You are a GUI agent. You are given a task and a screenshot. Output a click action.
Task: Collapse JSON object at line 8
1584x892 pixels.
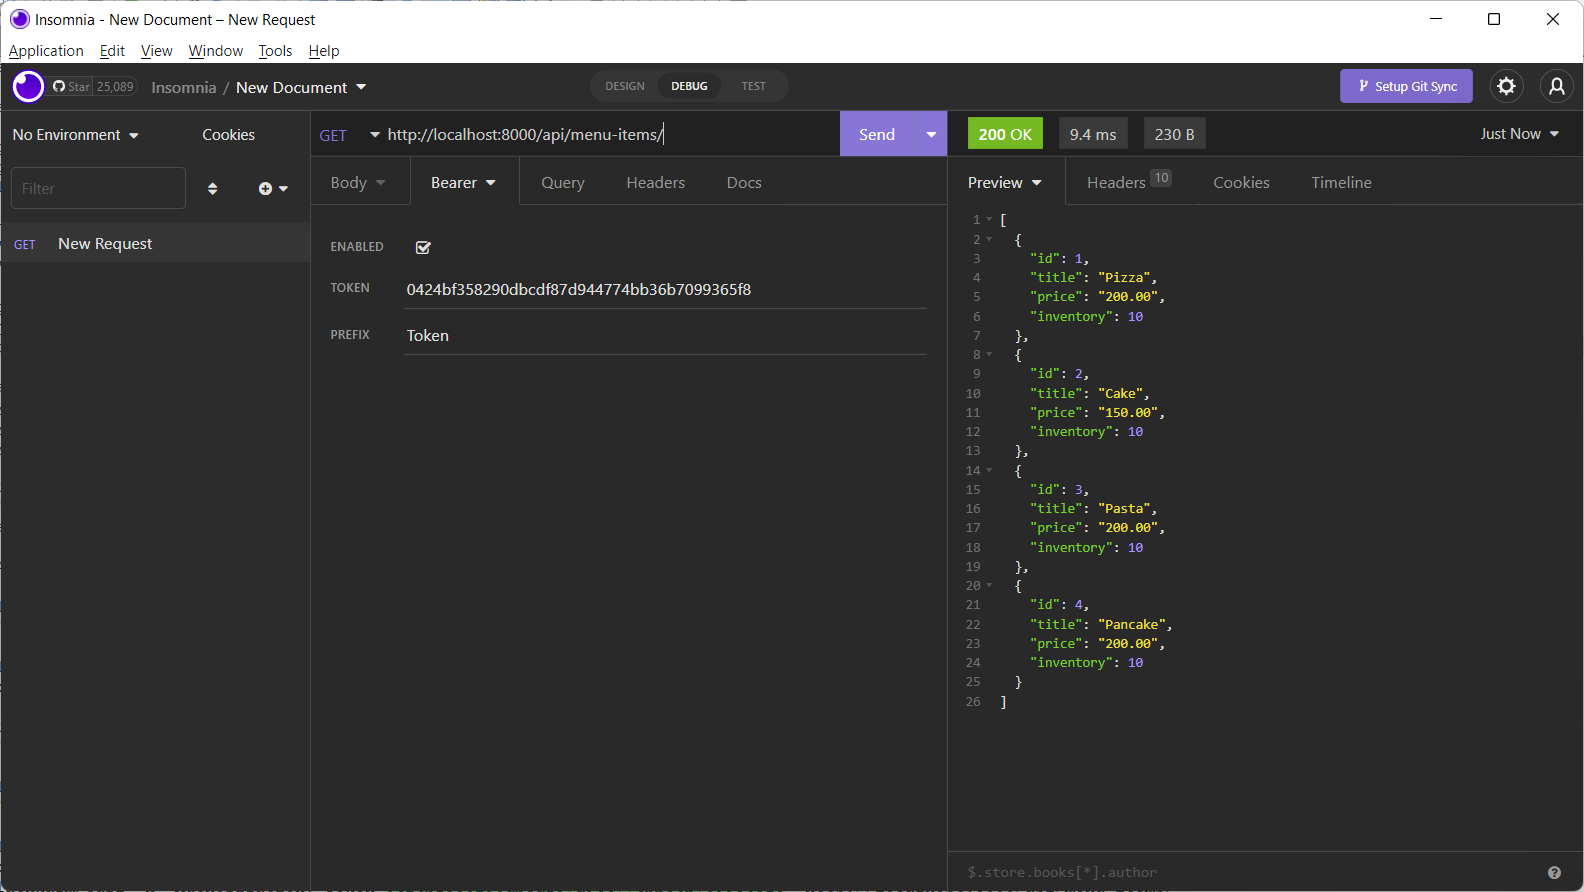(x=990, y=355)
